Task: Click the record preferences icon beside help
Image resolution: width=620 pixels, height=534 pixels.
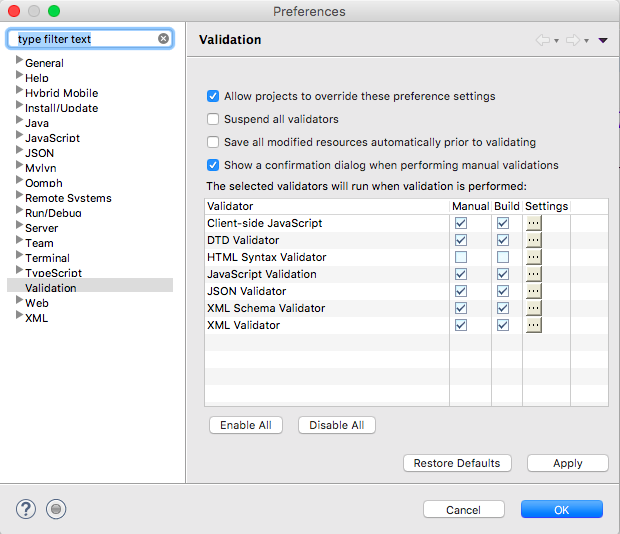Action: (x=57, y=509)
